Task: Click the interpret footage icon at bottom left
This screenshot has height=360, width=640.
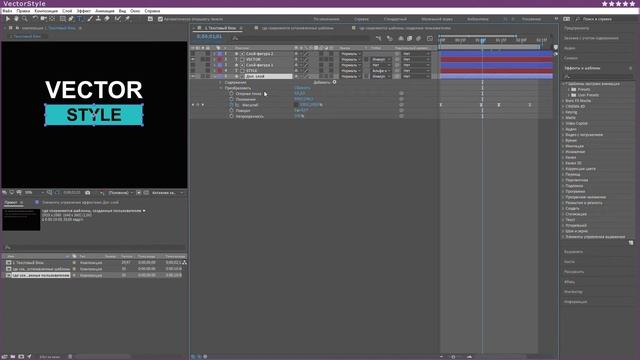Action: pyautogui.click(x=5, y=356)
